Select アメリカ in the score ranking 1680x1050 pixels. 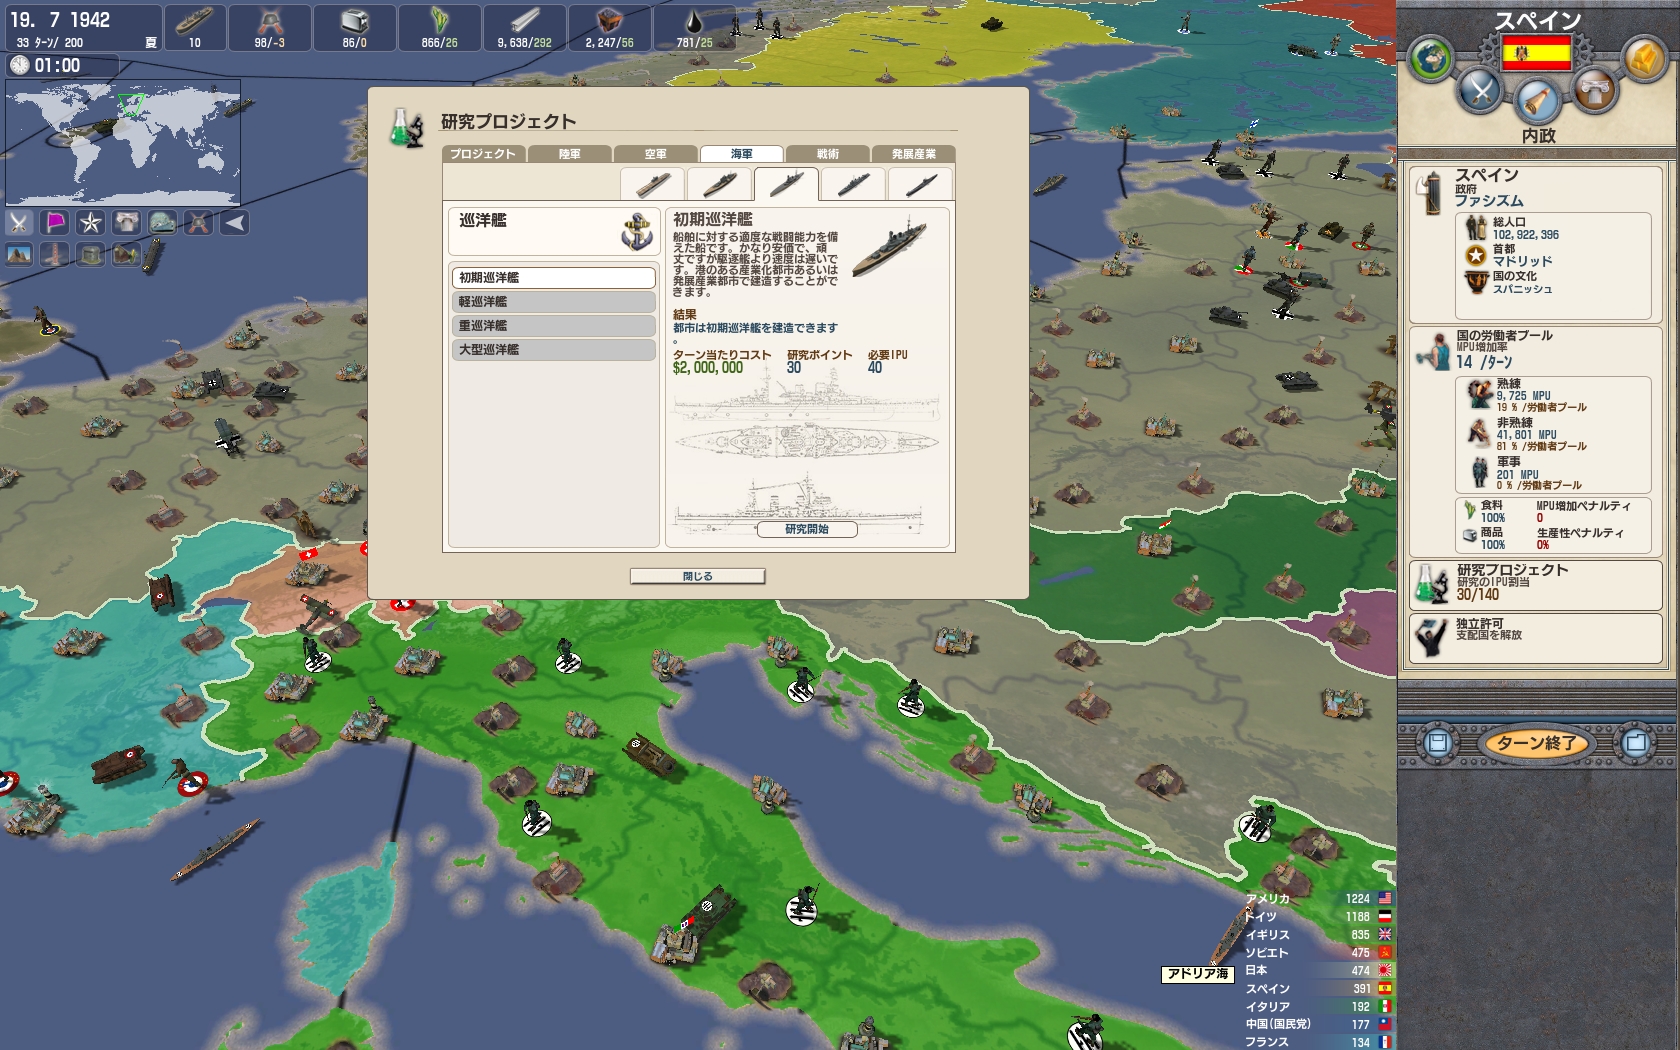pos(1318,899)
